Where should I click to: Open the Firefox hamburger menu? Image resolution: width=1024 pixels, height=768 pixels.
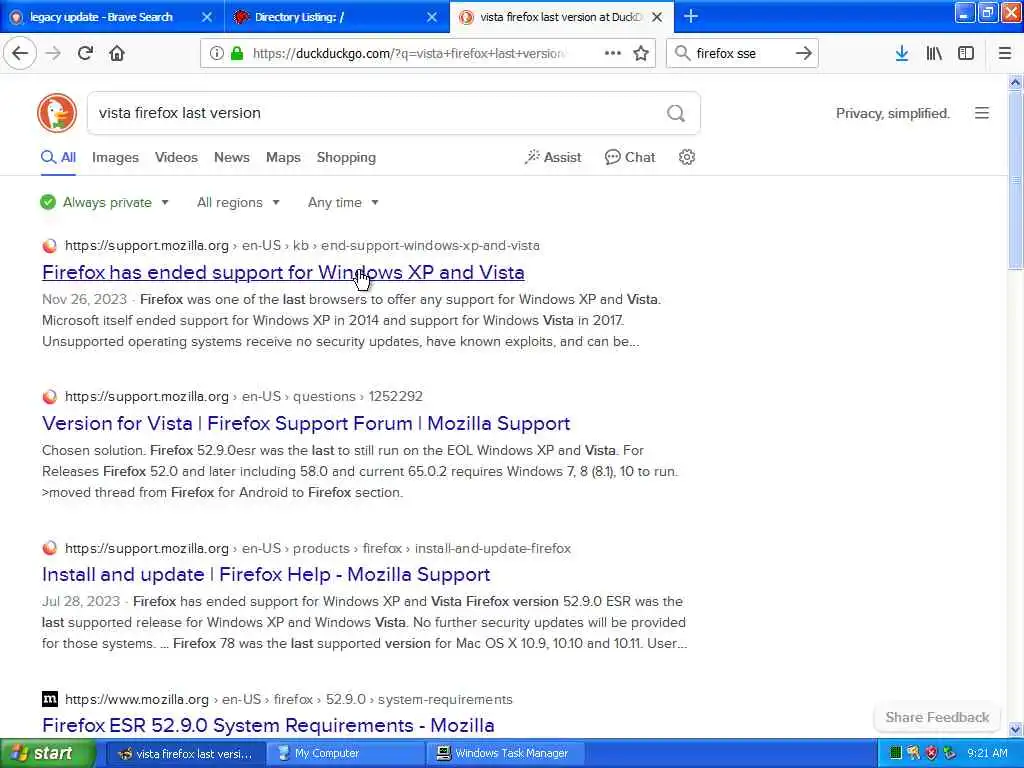[1004, 53]
